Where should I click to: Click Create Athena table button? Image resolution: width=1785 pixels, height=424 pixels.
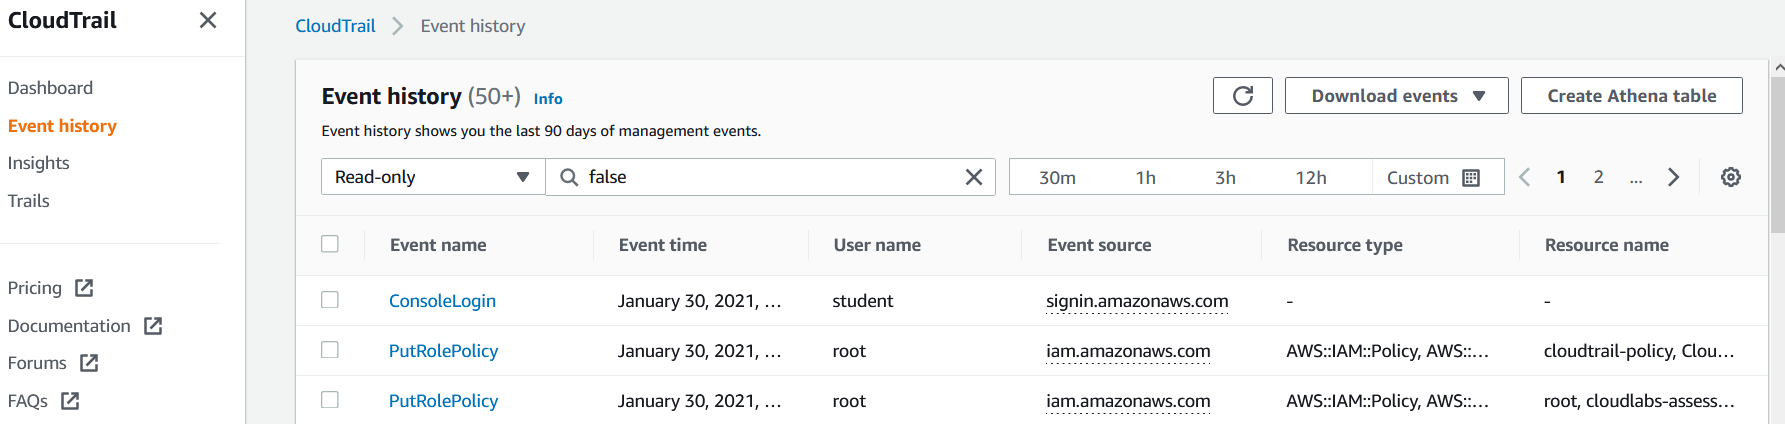pos(1631,96)
